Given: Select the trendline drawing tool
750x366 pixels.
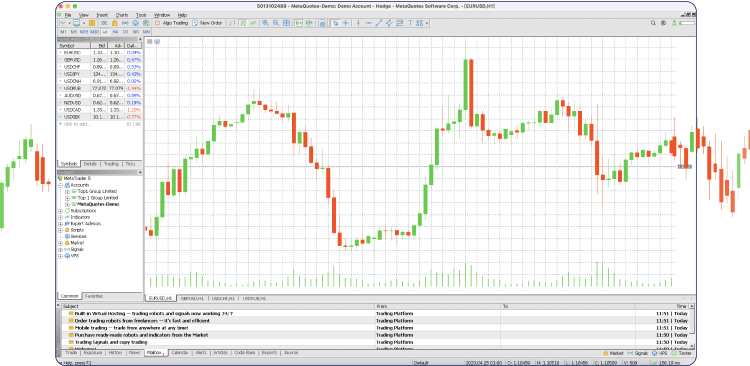Looking at the screenshot, I should [379, 23].
